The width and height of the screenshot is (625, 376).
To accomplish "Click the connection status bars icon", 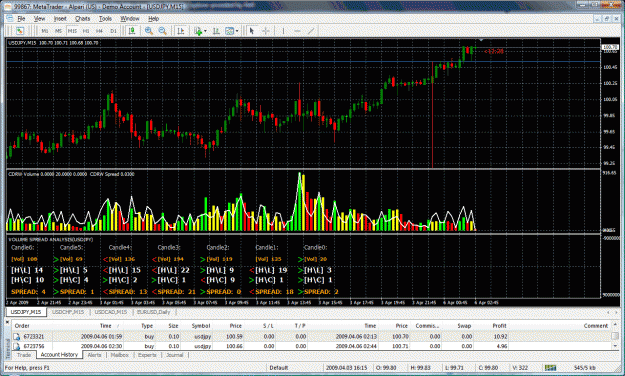I will tap(550, 367).
